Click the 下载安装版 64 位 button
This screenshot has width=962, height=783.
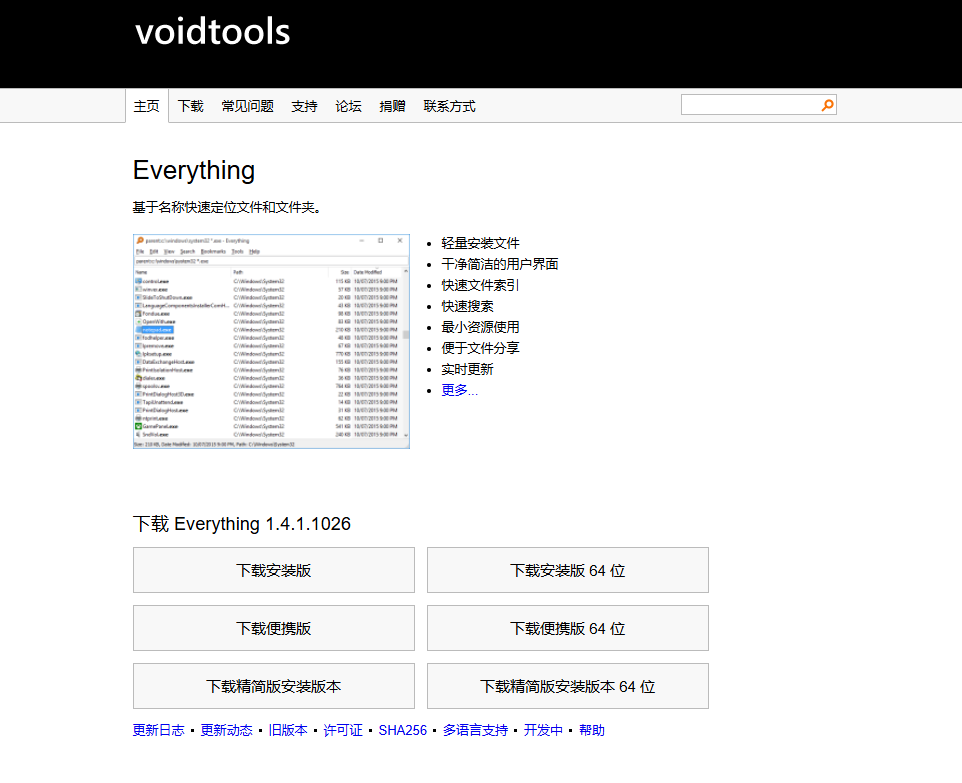point(567,570)
